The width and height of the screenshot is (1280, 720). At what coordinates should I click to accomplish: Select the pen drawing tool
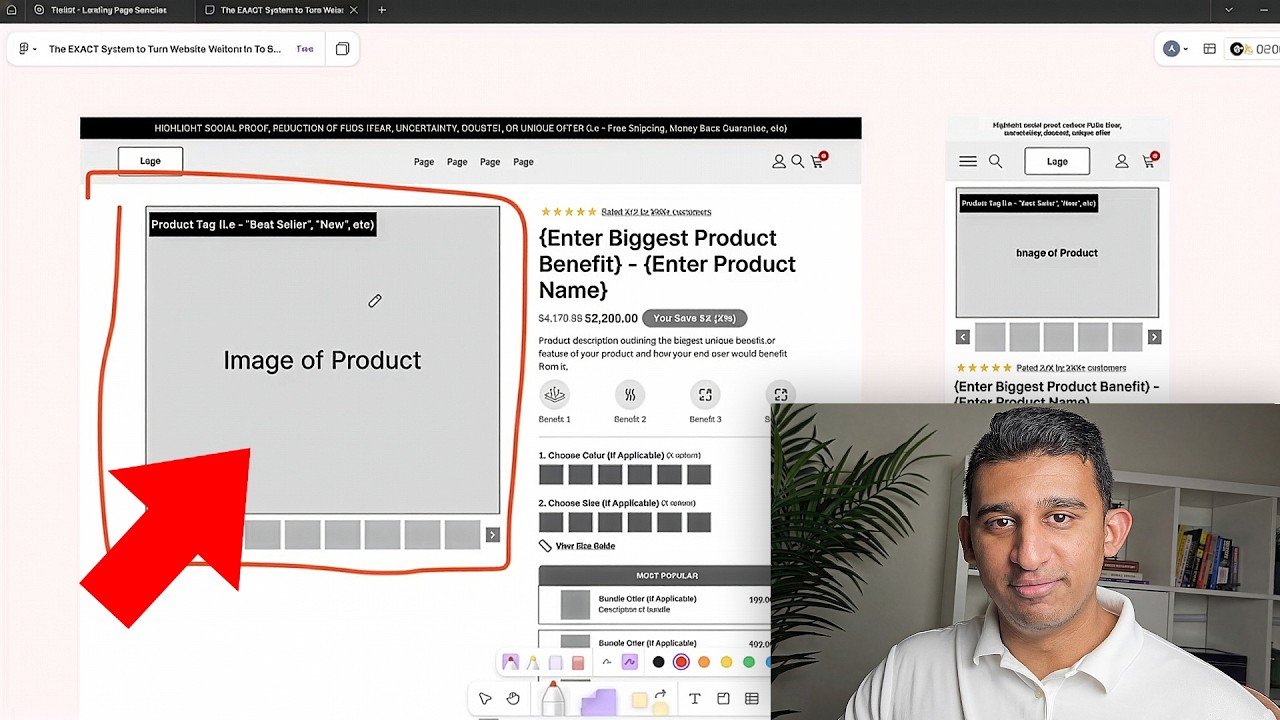(553, 698)
